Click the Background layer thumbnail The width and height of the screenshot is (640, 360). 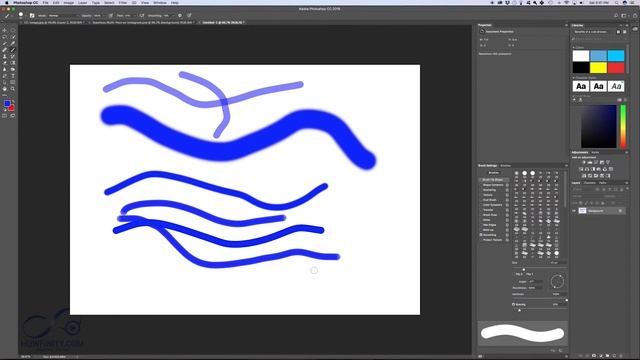point(582,211)
